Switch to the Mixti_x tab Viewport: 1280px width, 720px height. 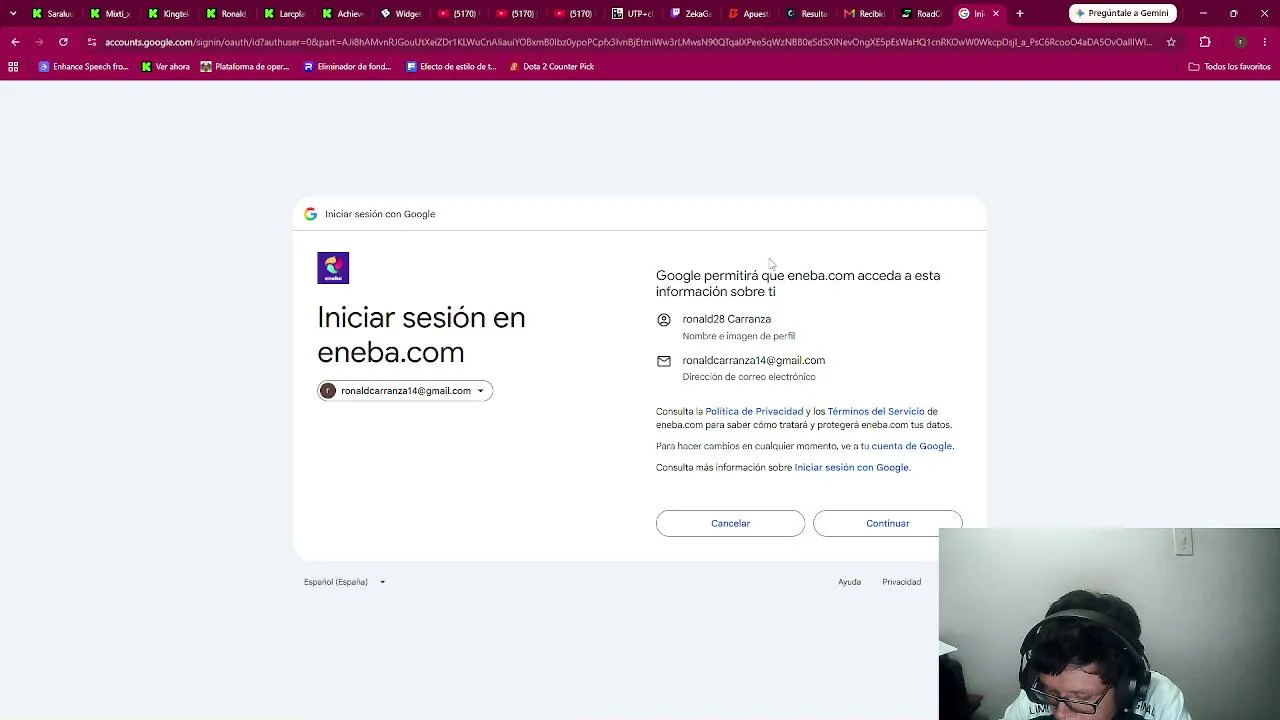tap(111, 14)
